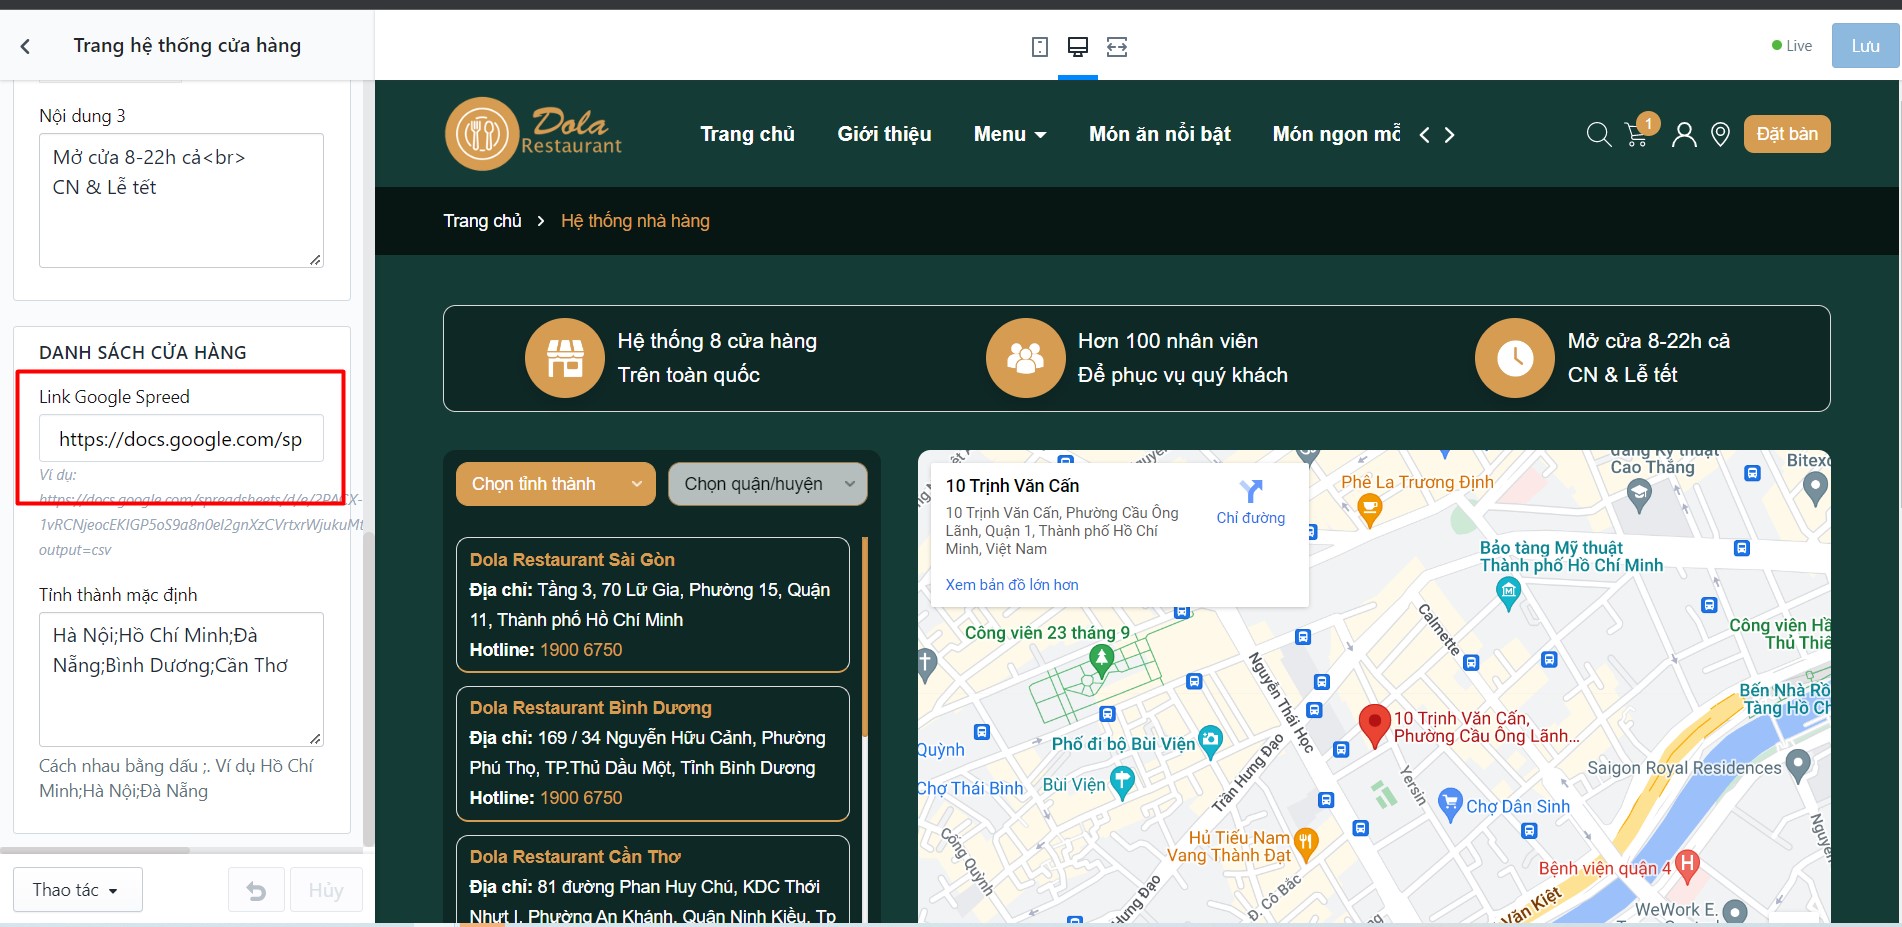Switch to full-width preview icon
The image size is (1902, 927).
click(1117, 47)
